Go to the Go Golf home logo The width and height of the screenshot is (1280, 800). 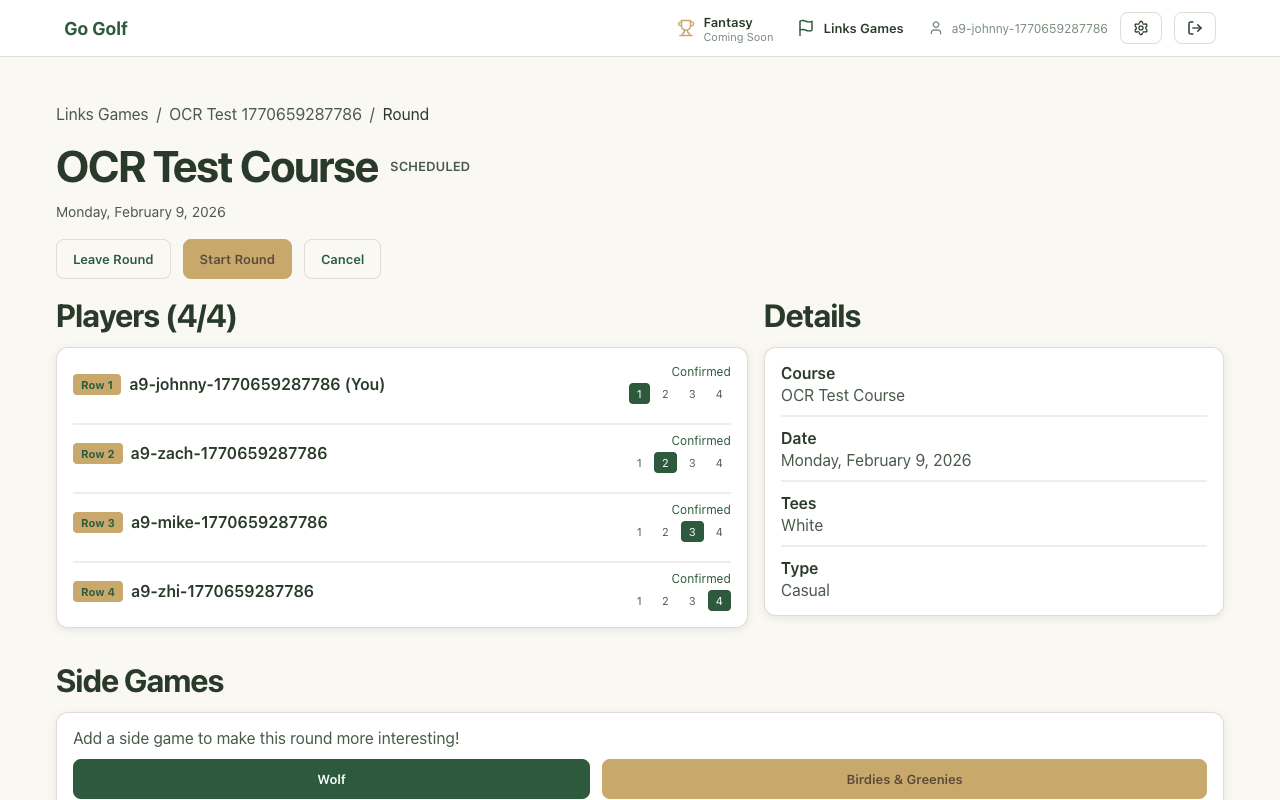pos(96,28)
